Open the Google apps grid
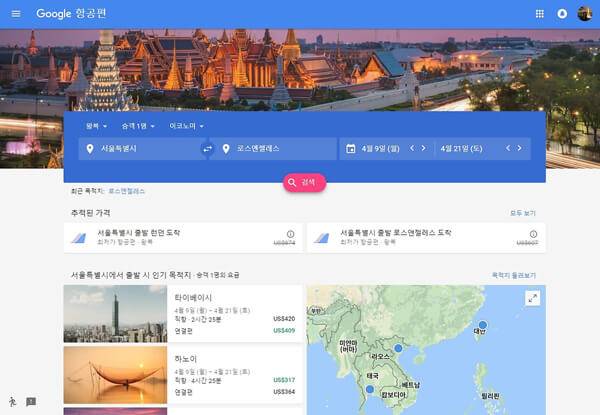 click(540, 14)
